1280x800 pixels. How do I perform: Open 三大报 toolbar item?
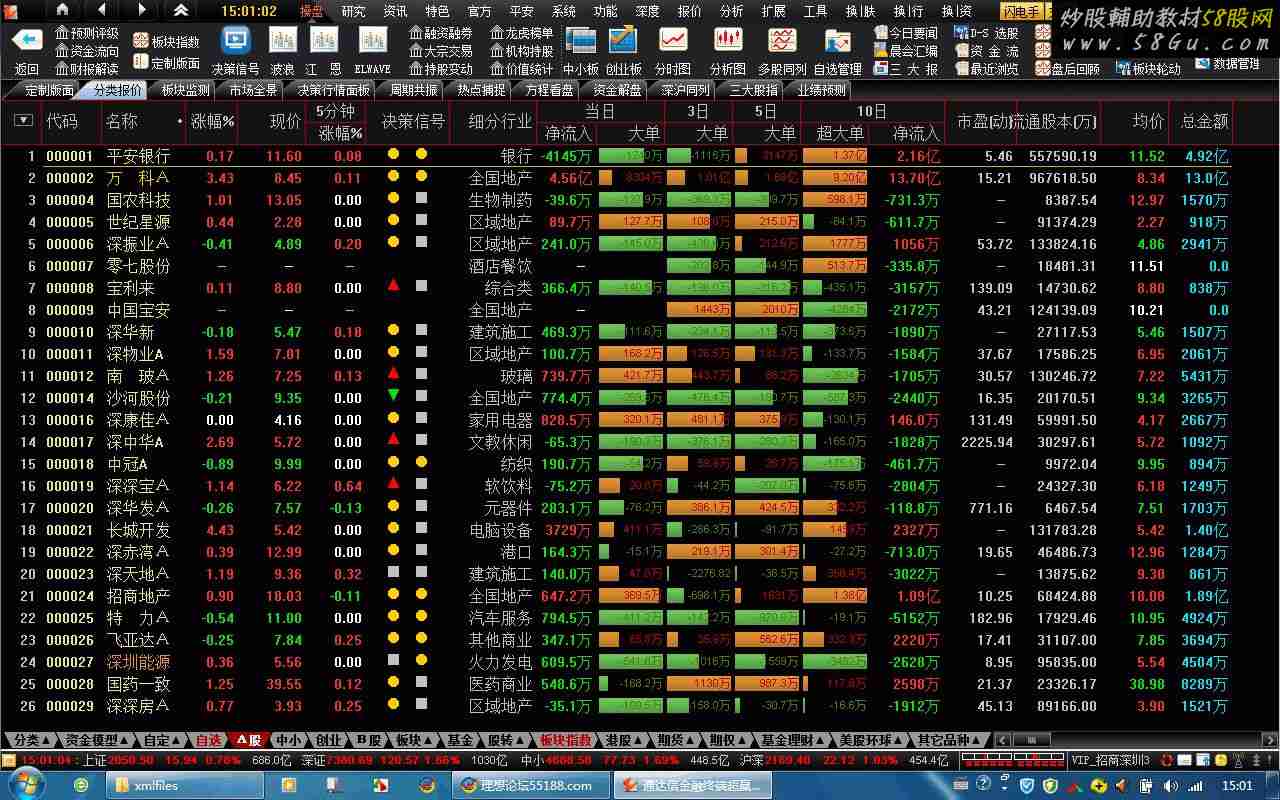pyautogui.click(x=906, y=69)
